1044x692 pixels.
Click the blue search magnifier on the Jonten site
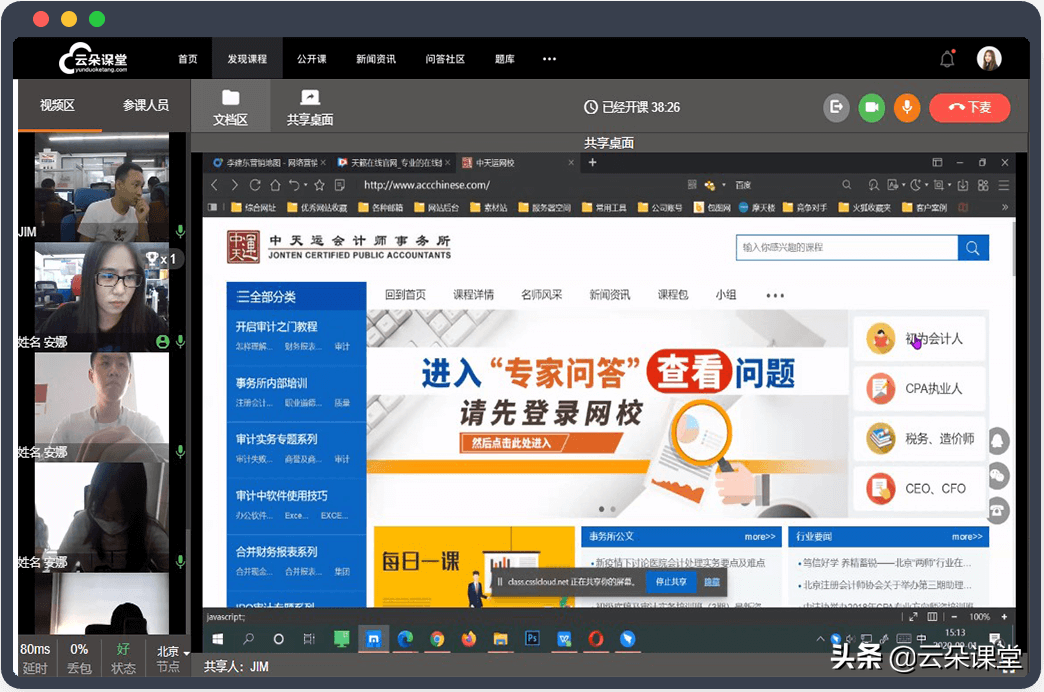tap(972, 248)
